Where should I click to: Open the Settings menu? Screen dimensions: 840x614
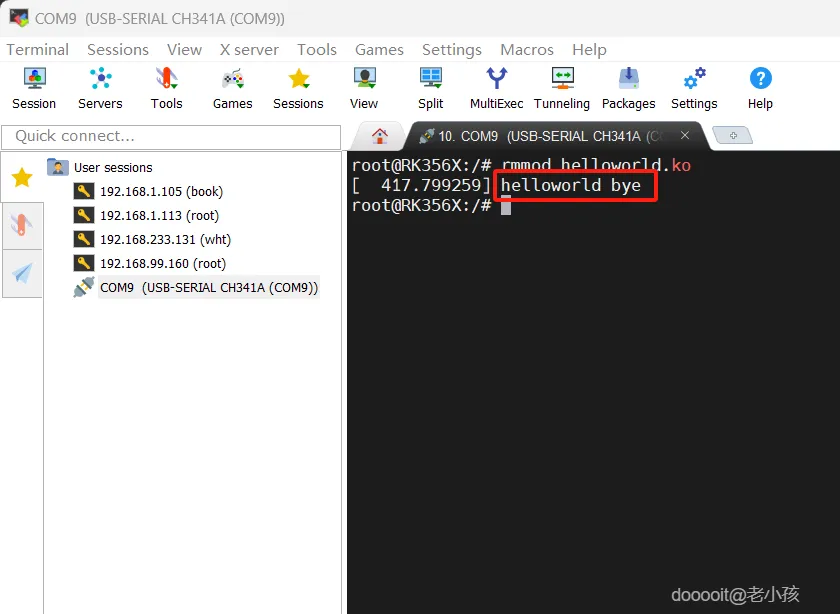pyautogui.click(x=452, y=49)
